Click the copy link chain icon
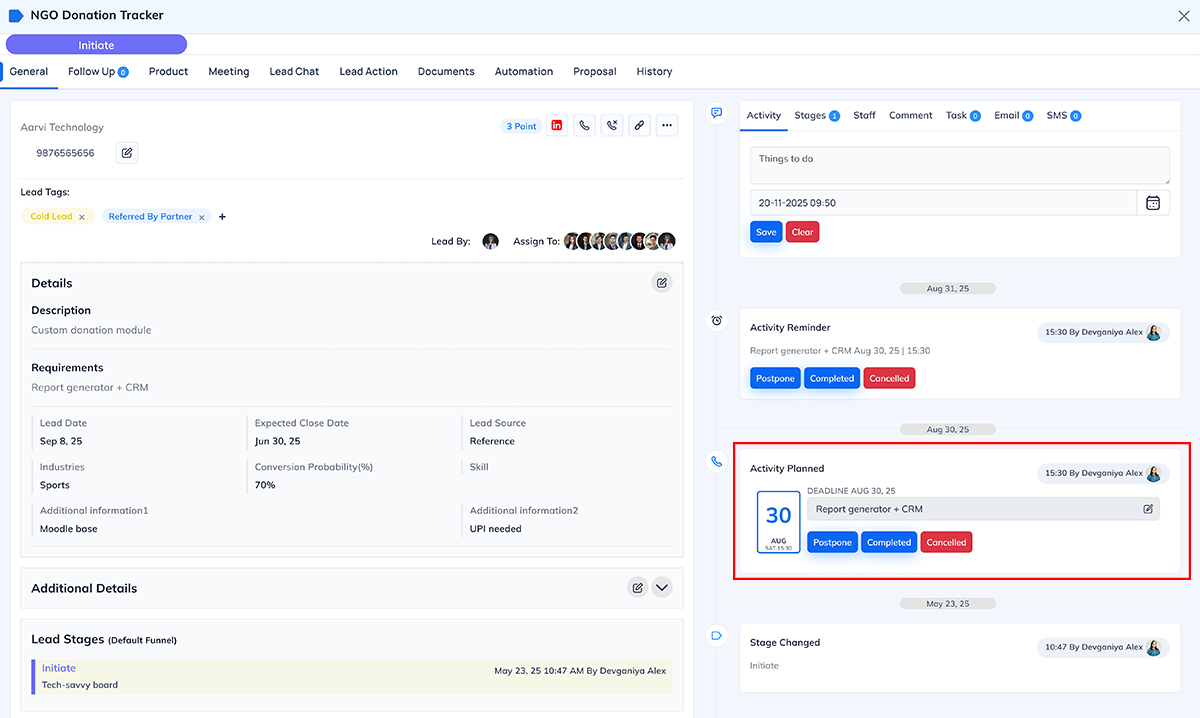This screenshot has width=1200, height=718. (639, 126)
